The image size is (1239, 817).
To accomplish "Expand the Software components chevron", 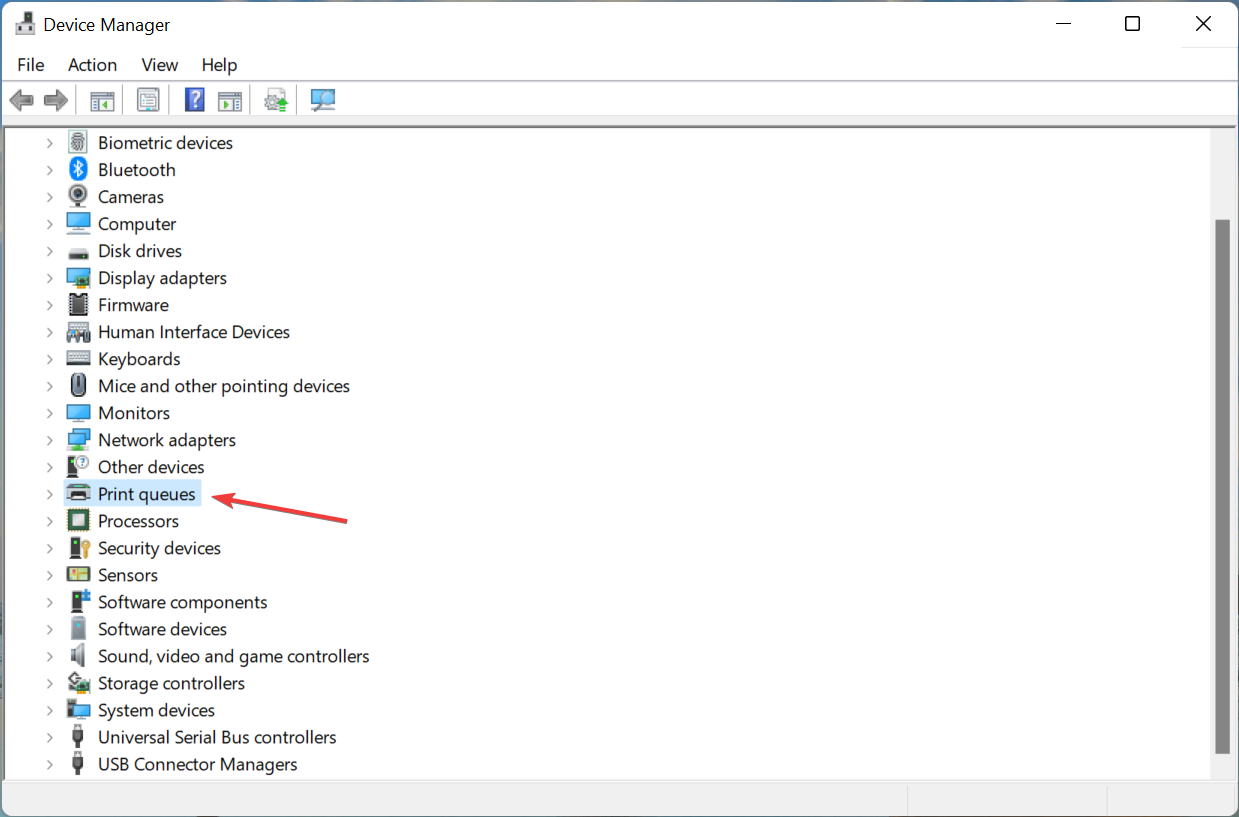I will [49, 602].
